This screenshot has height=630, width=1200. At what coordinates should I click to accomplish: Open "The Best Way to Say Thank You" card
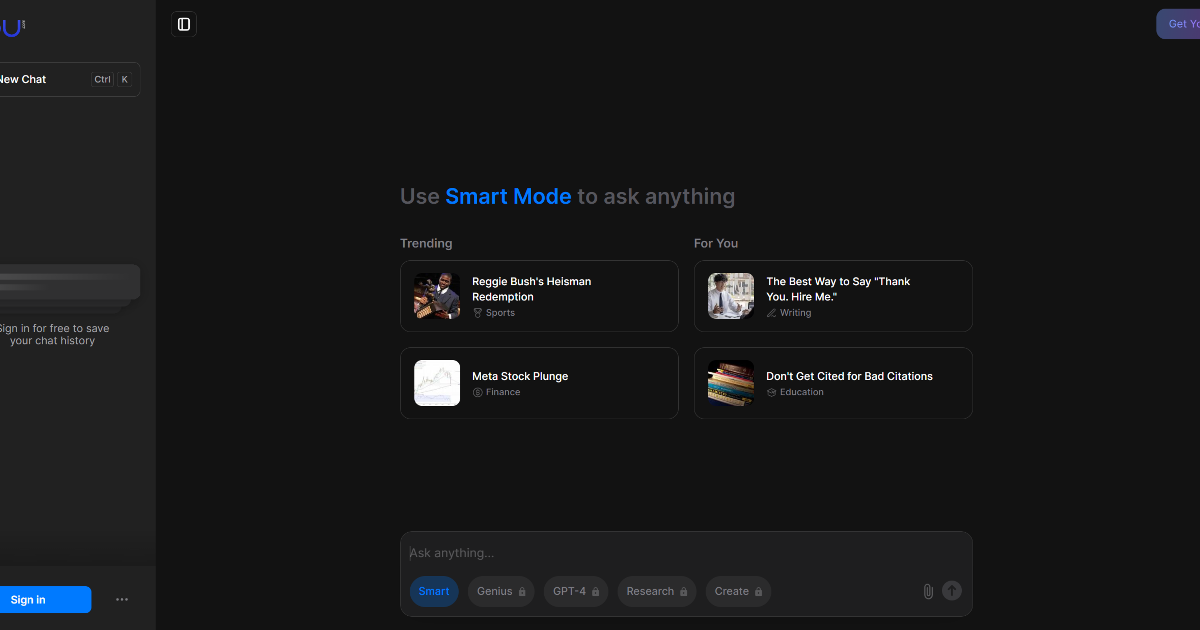(x=838, y=289)
